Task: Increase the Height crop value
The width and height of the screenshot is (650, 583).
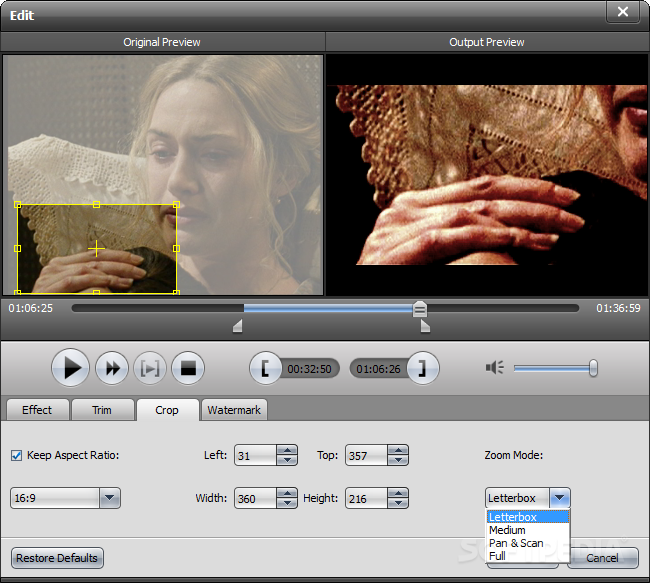Action: pos(398,493)
